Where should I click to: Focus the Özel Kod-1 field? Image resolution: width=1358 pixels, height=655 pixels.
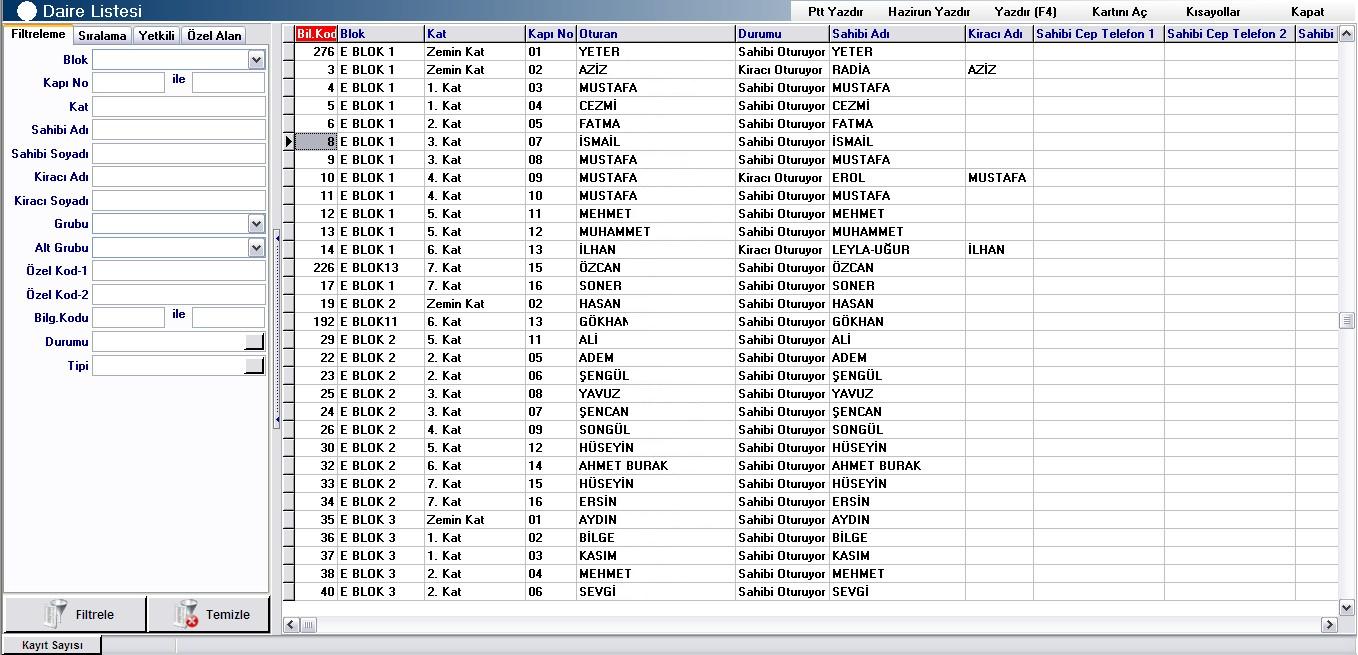[x=179, y=271]
